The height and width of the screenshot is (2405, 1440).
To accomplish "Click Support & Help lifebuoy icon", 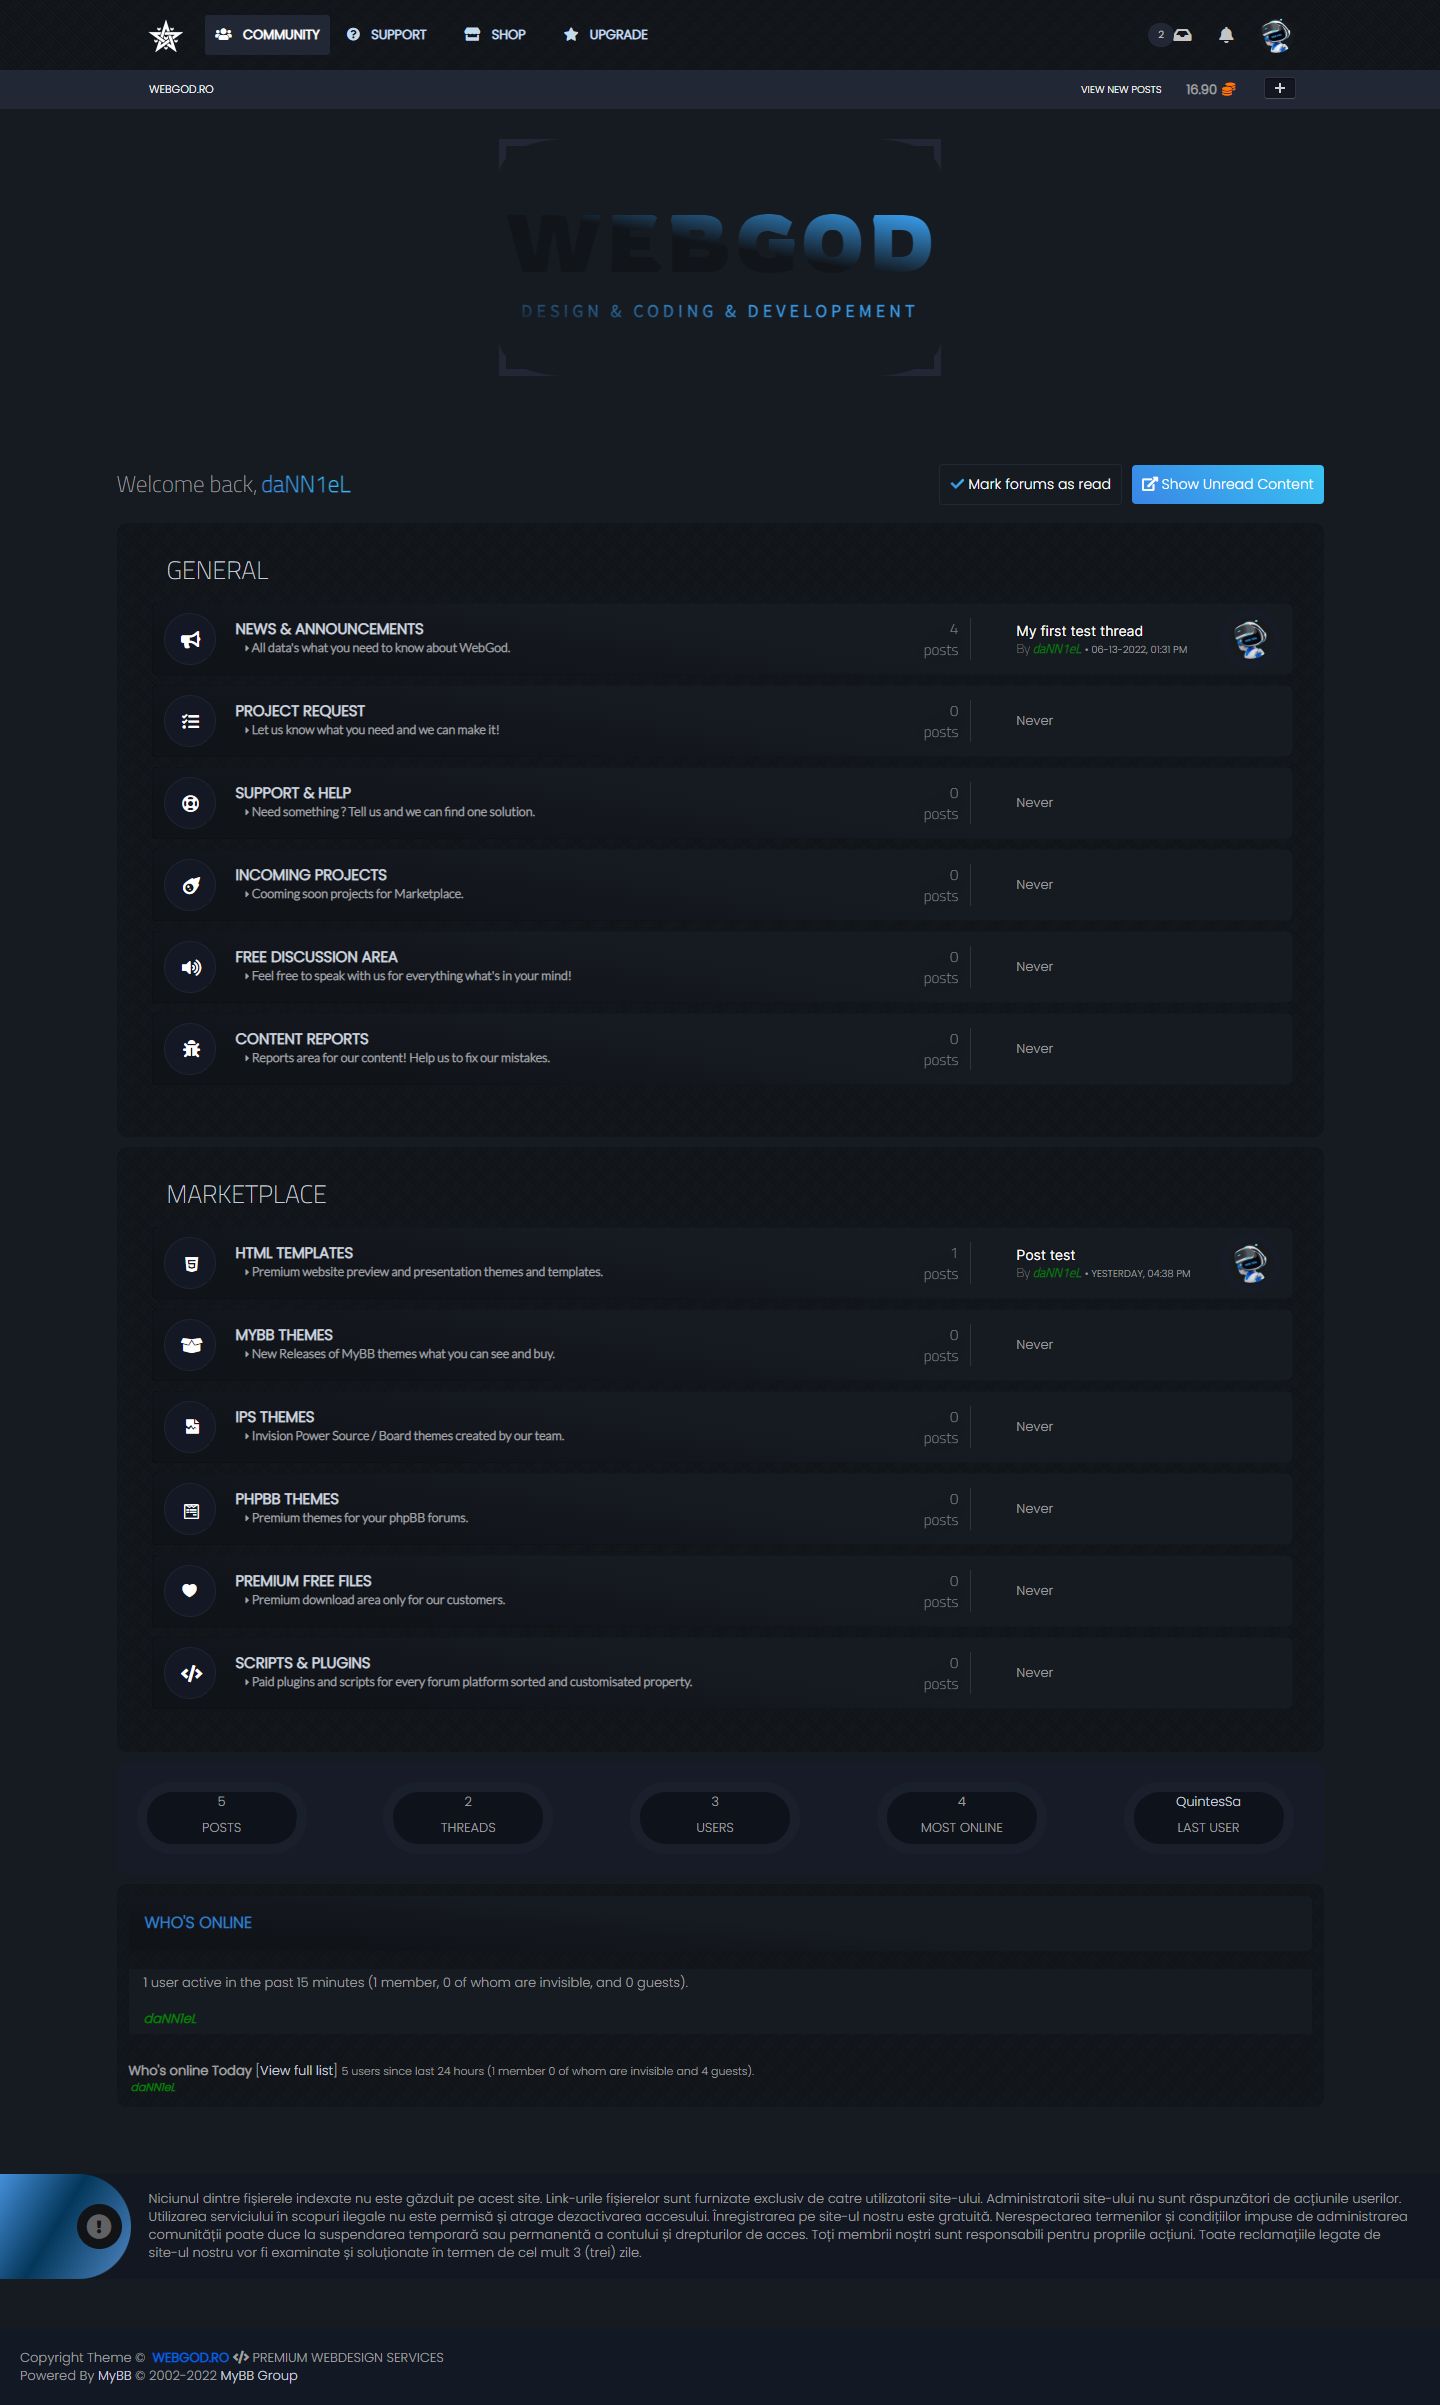I will click(x=190, y=803).
